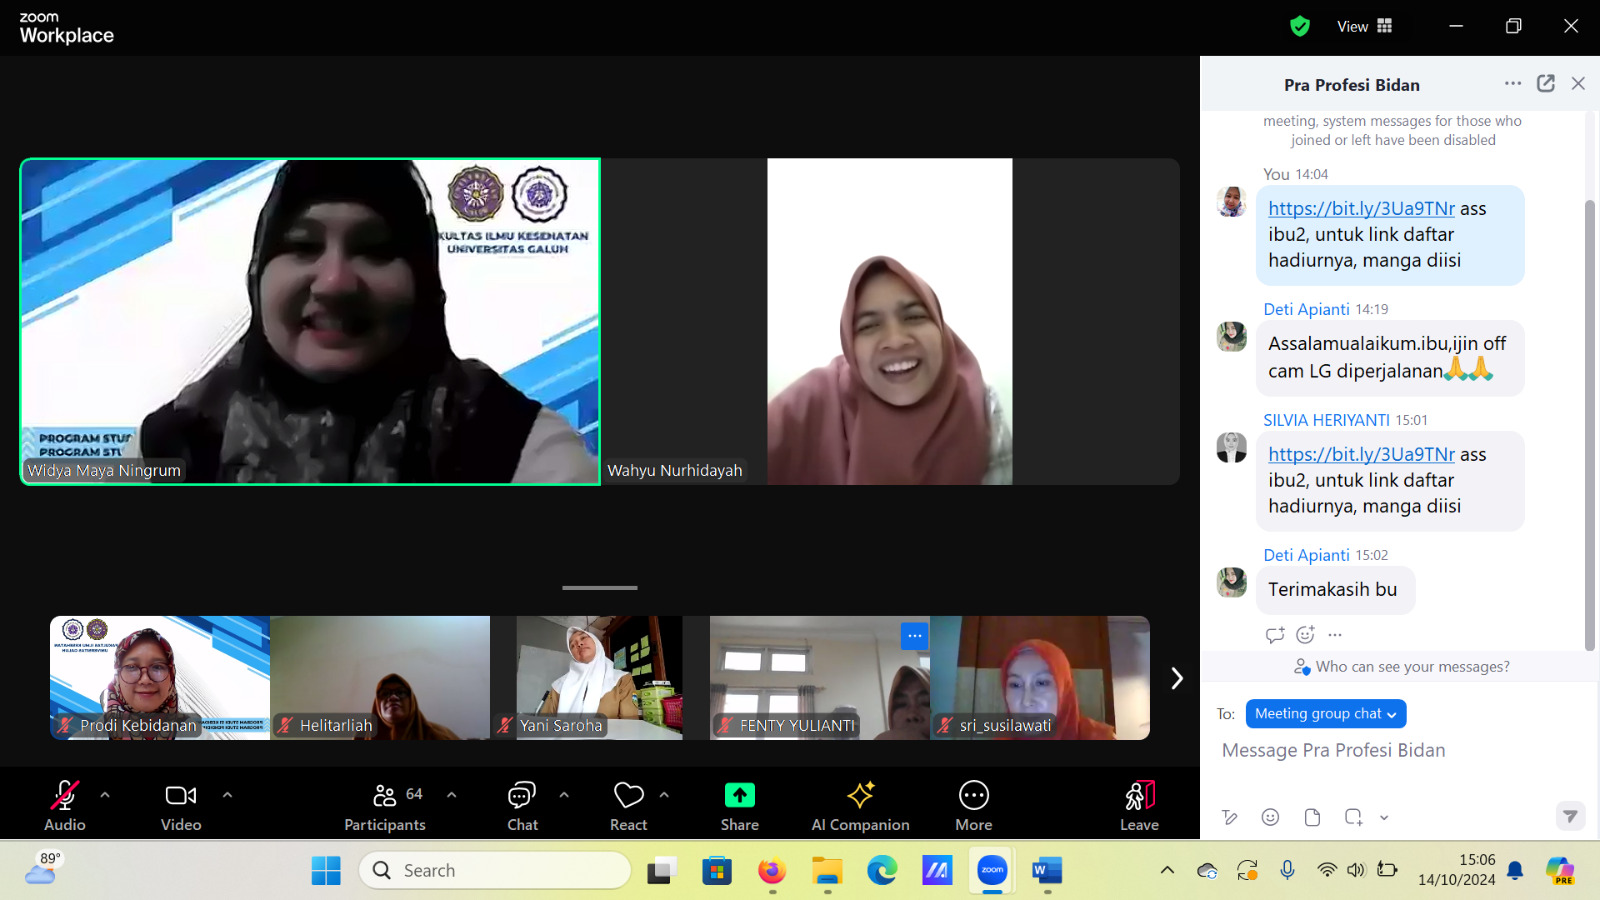Click the green encryption shield icon
Viewport: 1600px width, 900px height.
click(1299, 26)
